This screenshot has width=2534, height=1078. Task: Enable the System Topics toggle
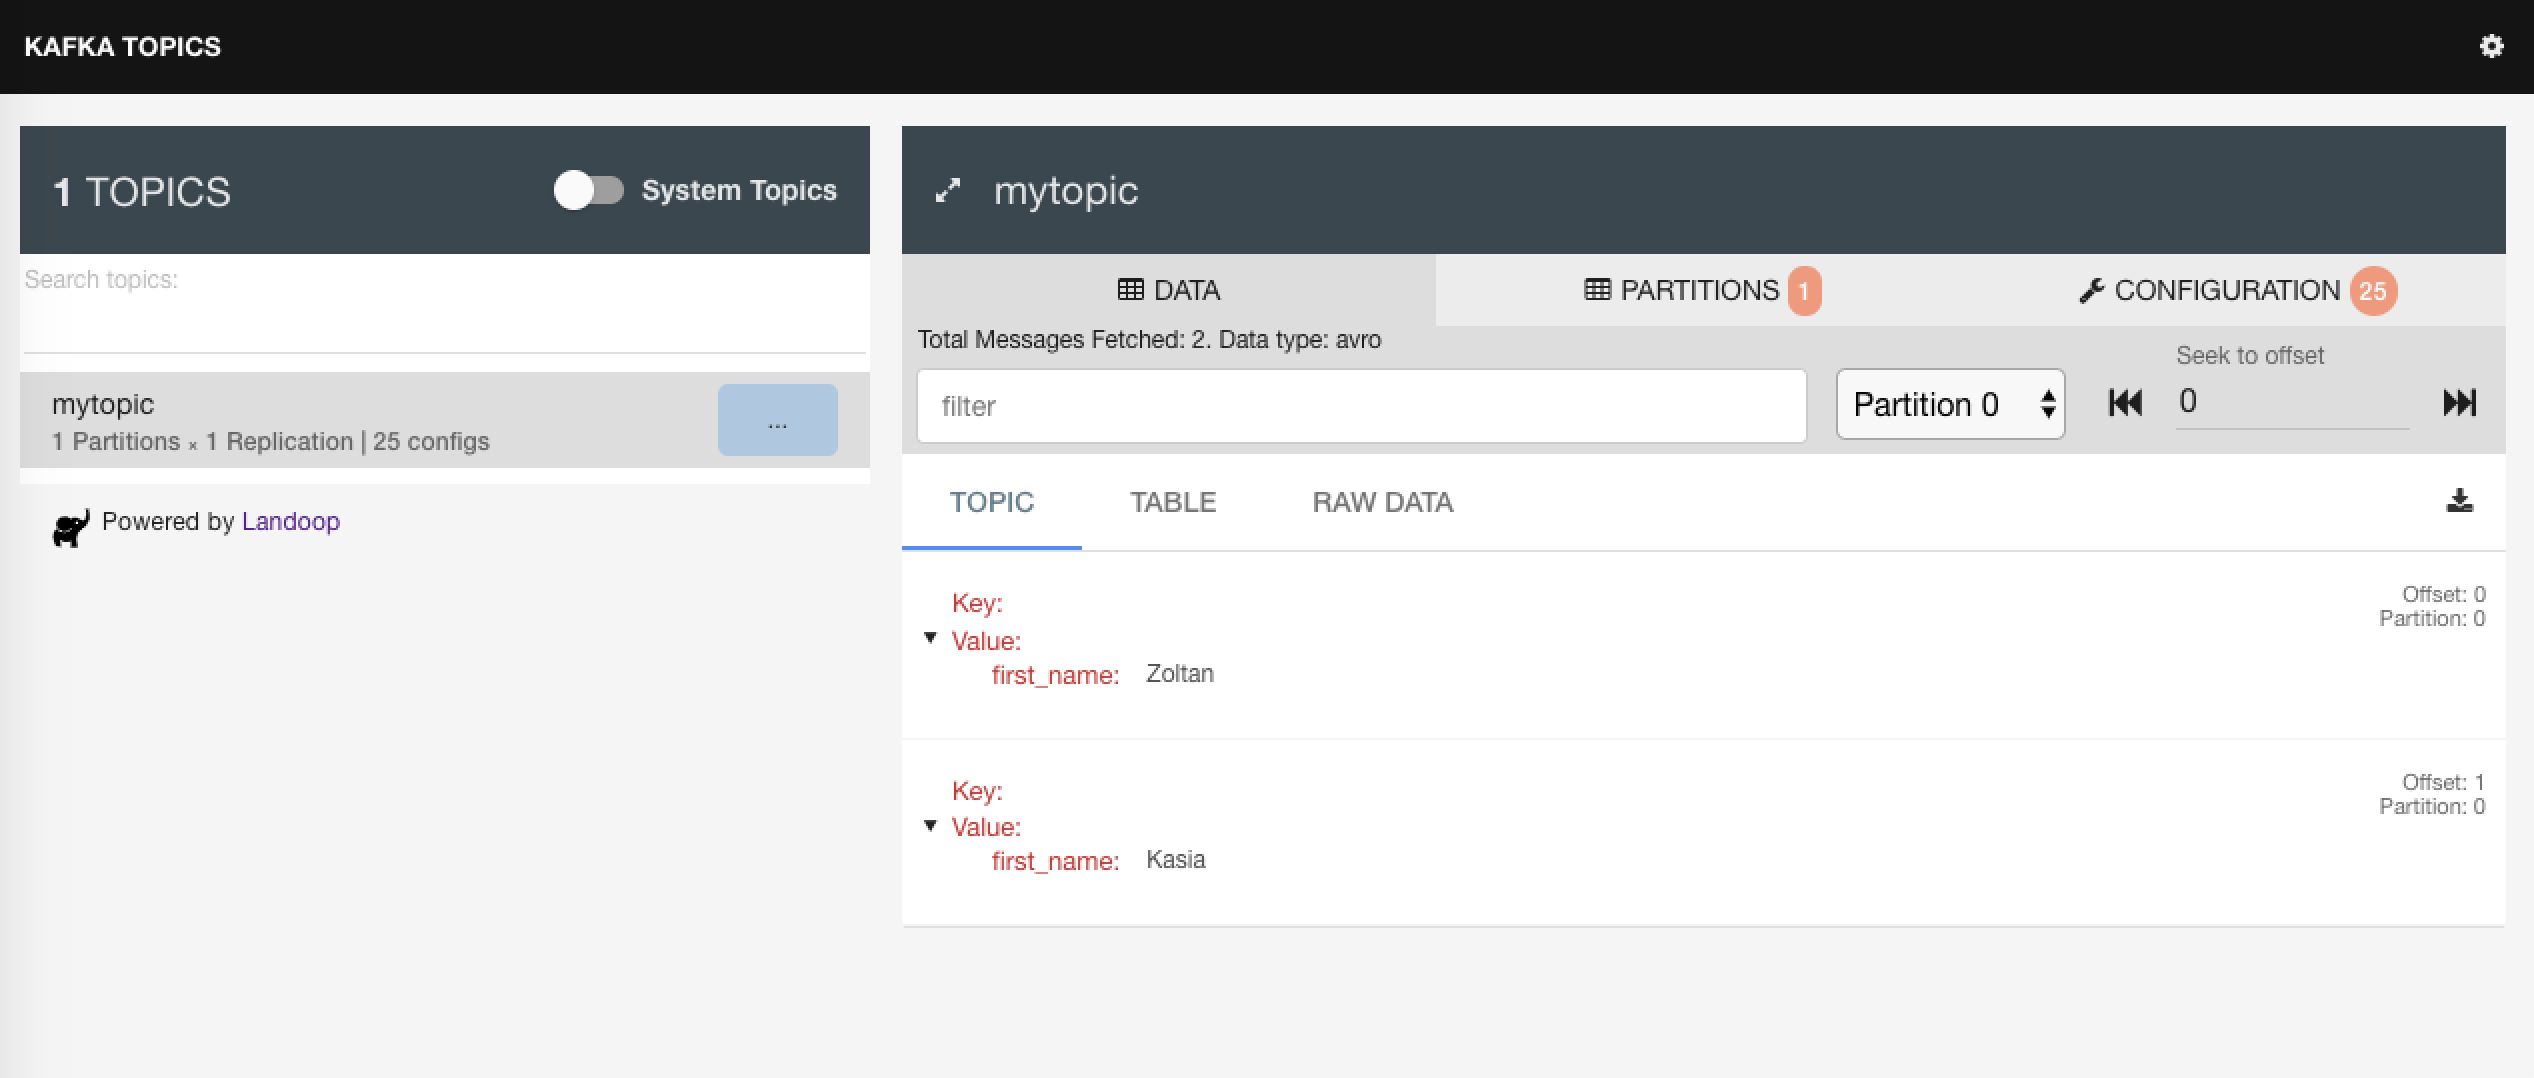click(x=588, y=190)
